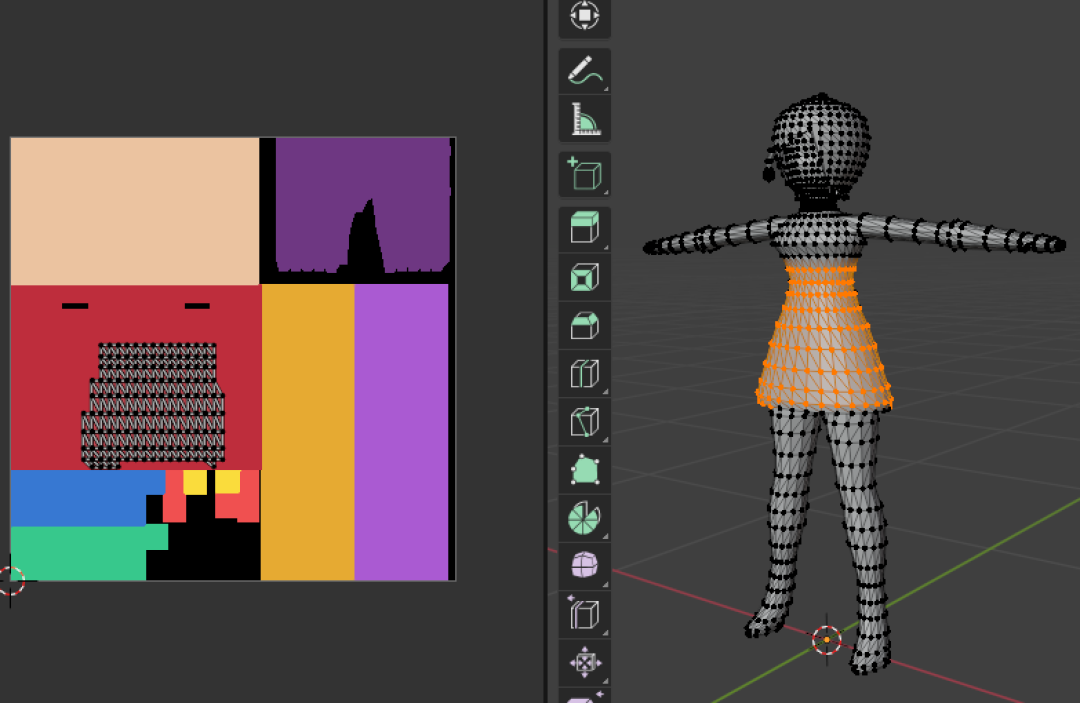Select the Annotate pencil tool
Screen dimensions: 1080x703
coord(584,71)
